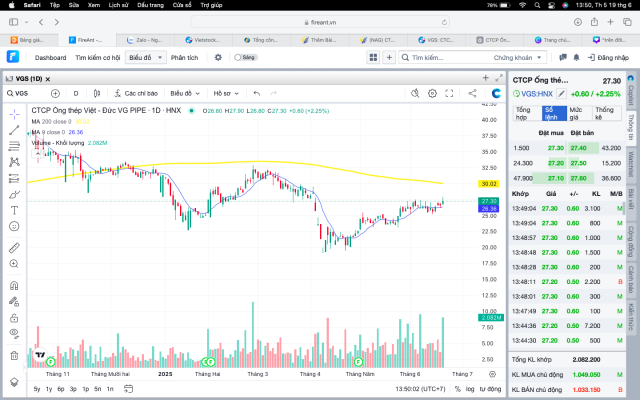Open the notifications bell

576,58
